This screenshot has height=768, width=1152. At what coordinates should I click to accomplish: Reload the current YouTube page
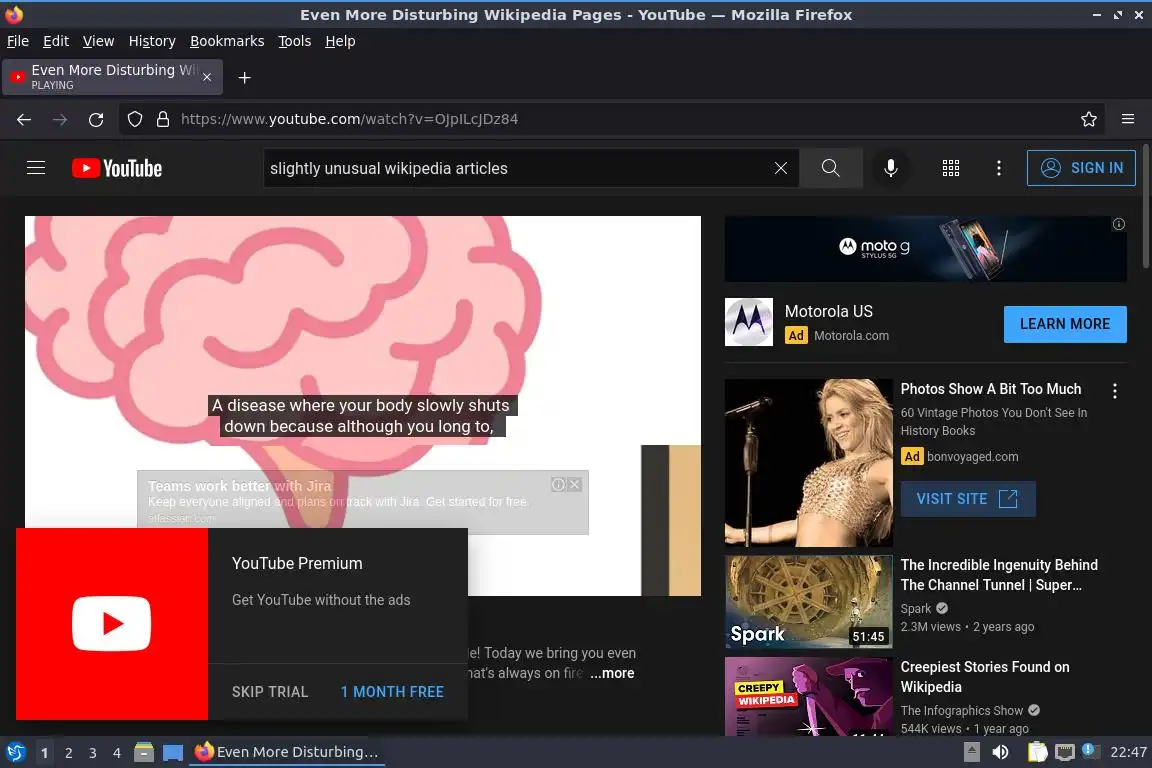coord(96,119)
